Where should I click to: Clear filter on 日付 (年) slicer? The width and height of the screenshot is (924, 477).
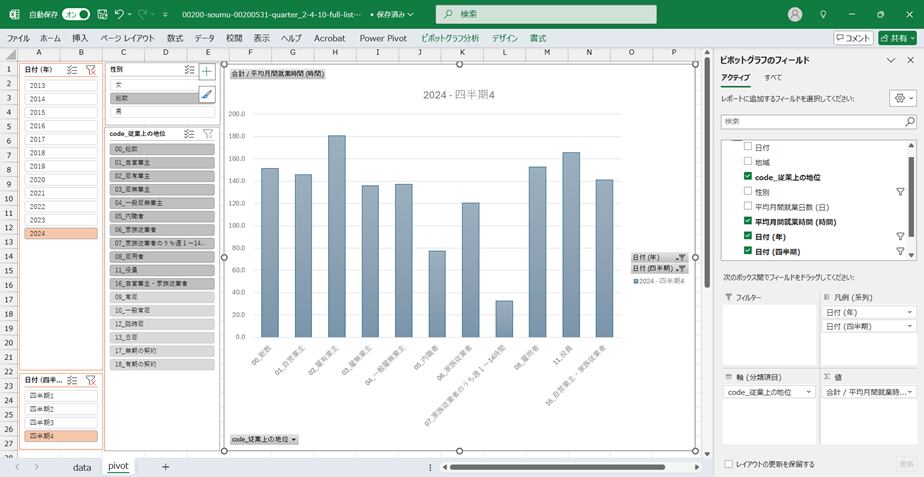click(91, 70)
